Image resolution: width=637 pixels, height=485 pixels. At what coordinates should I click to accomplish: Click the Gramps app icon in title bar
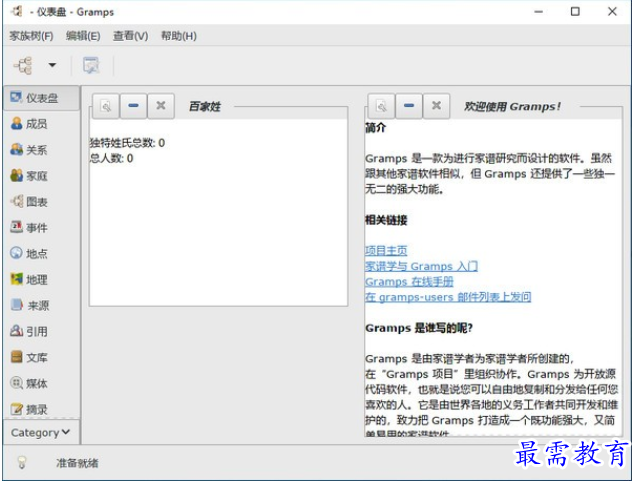(17, 11)
